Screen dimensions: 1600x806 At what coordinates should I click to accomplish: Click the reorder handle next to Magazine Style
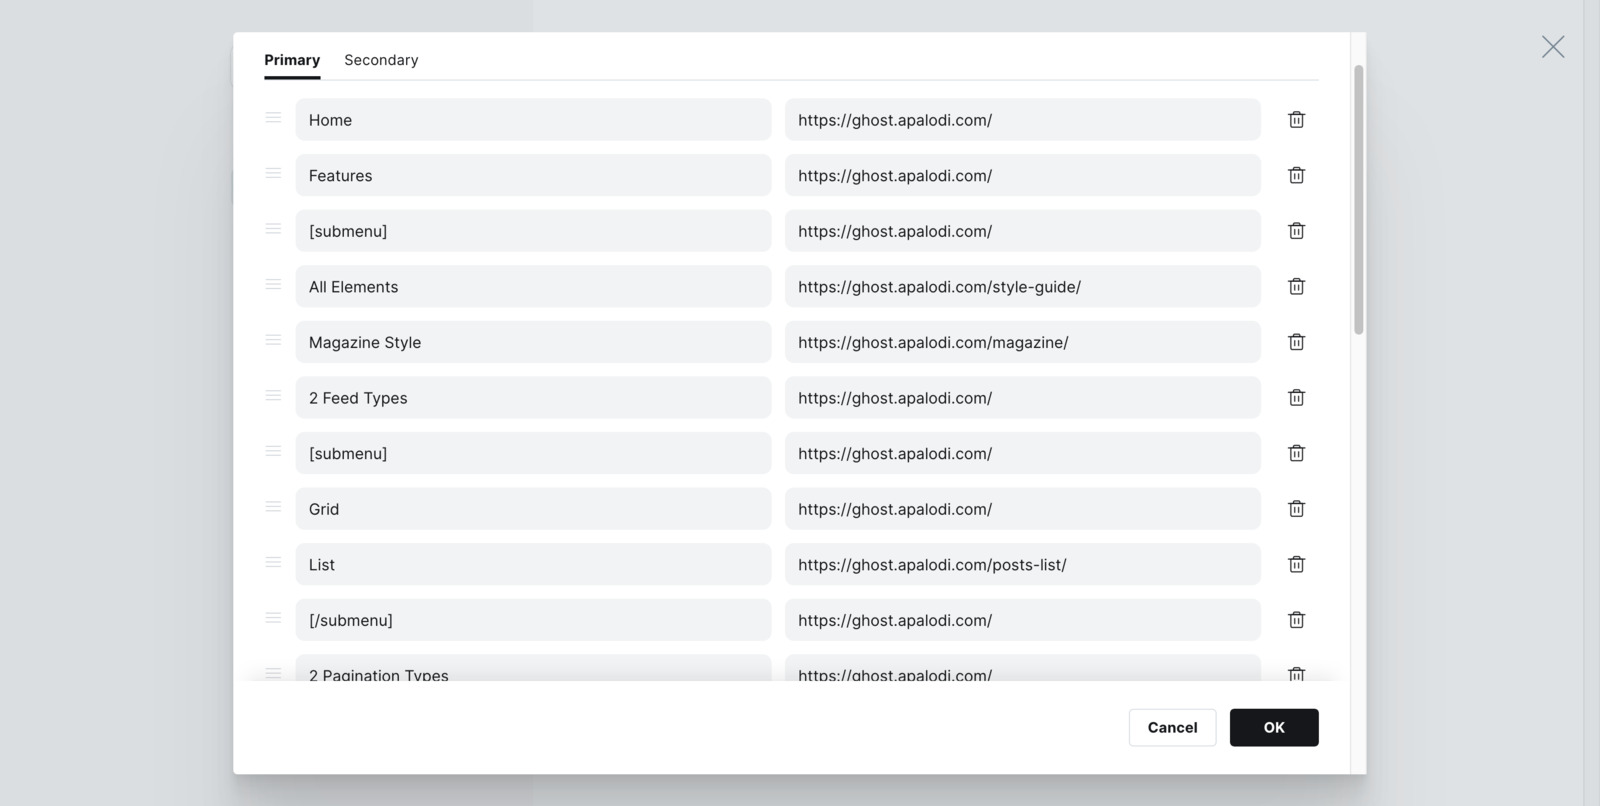pyautogui.click(x=273, y=341)
